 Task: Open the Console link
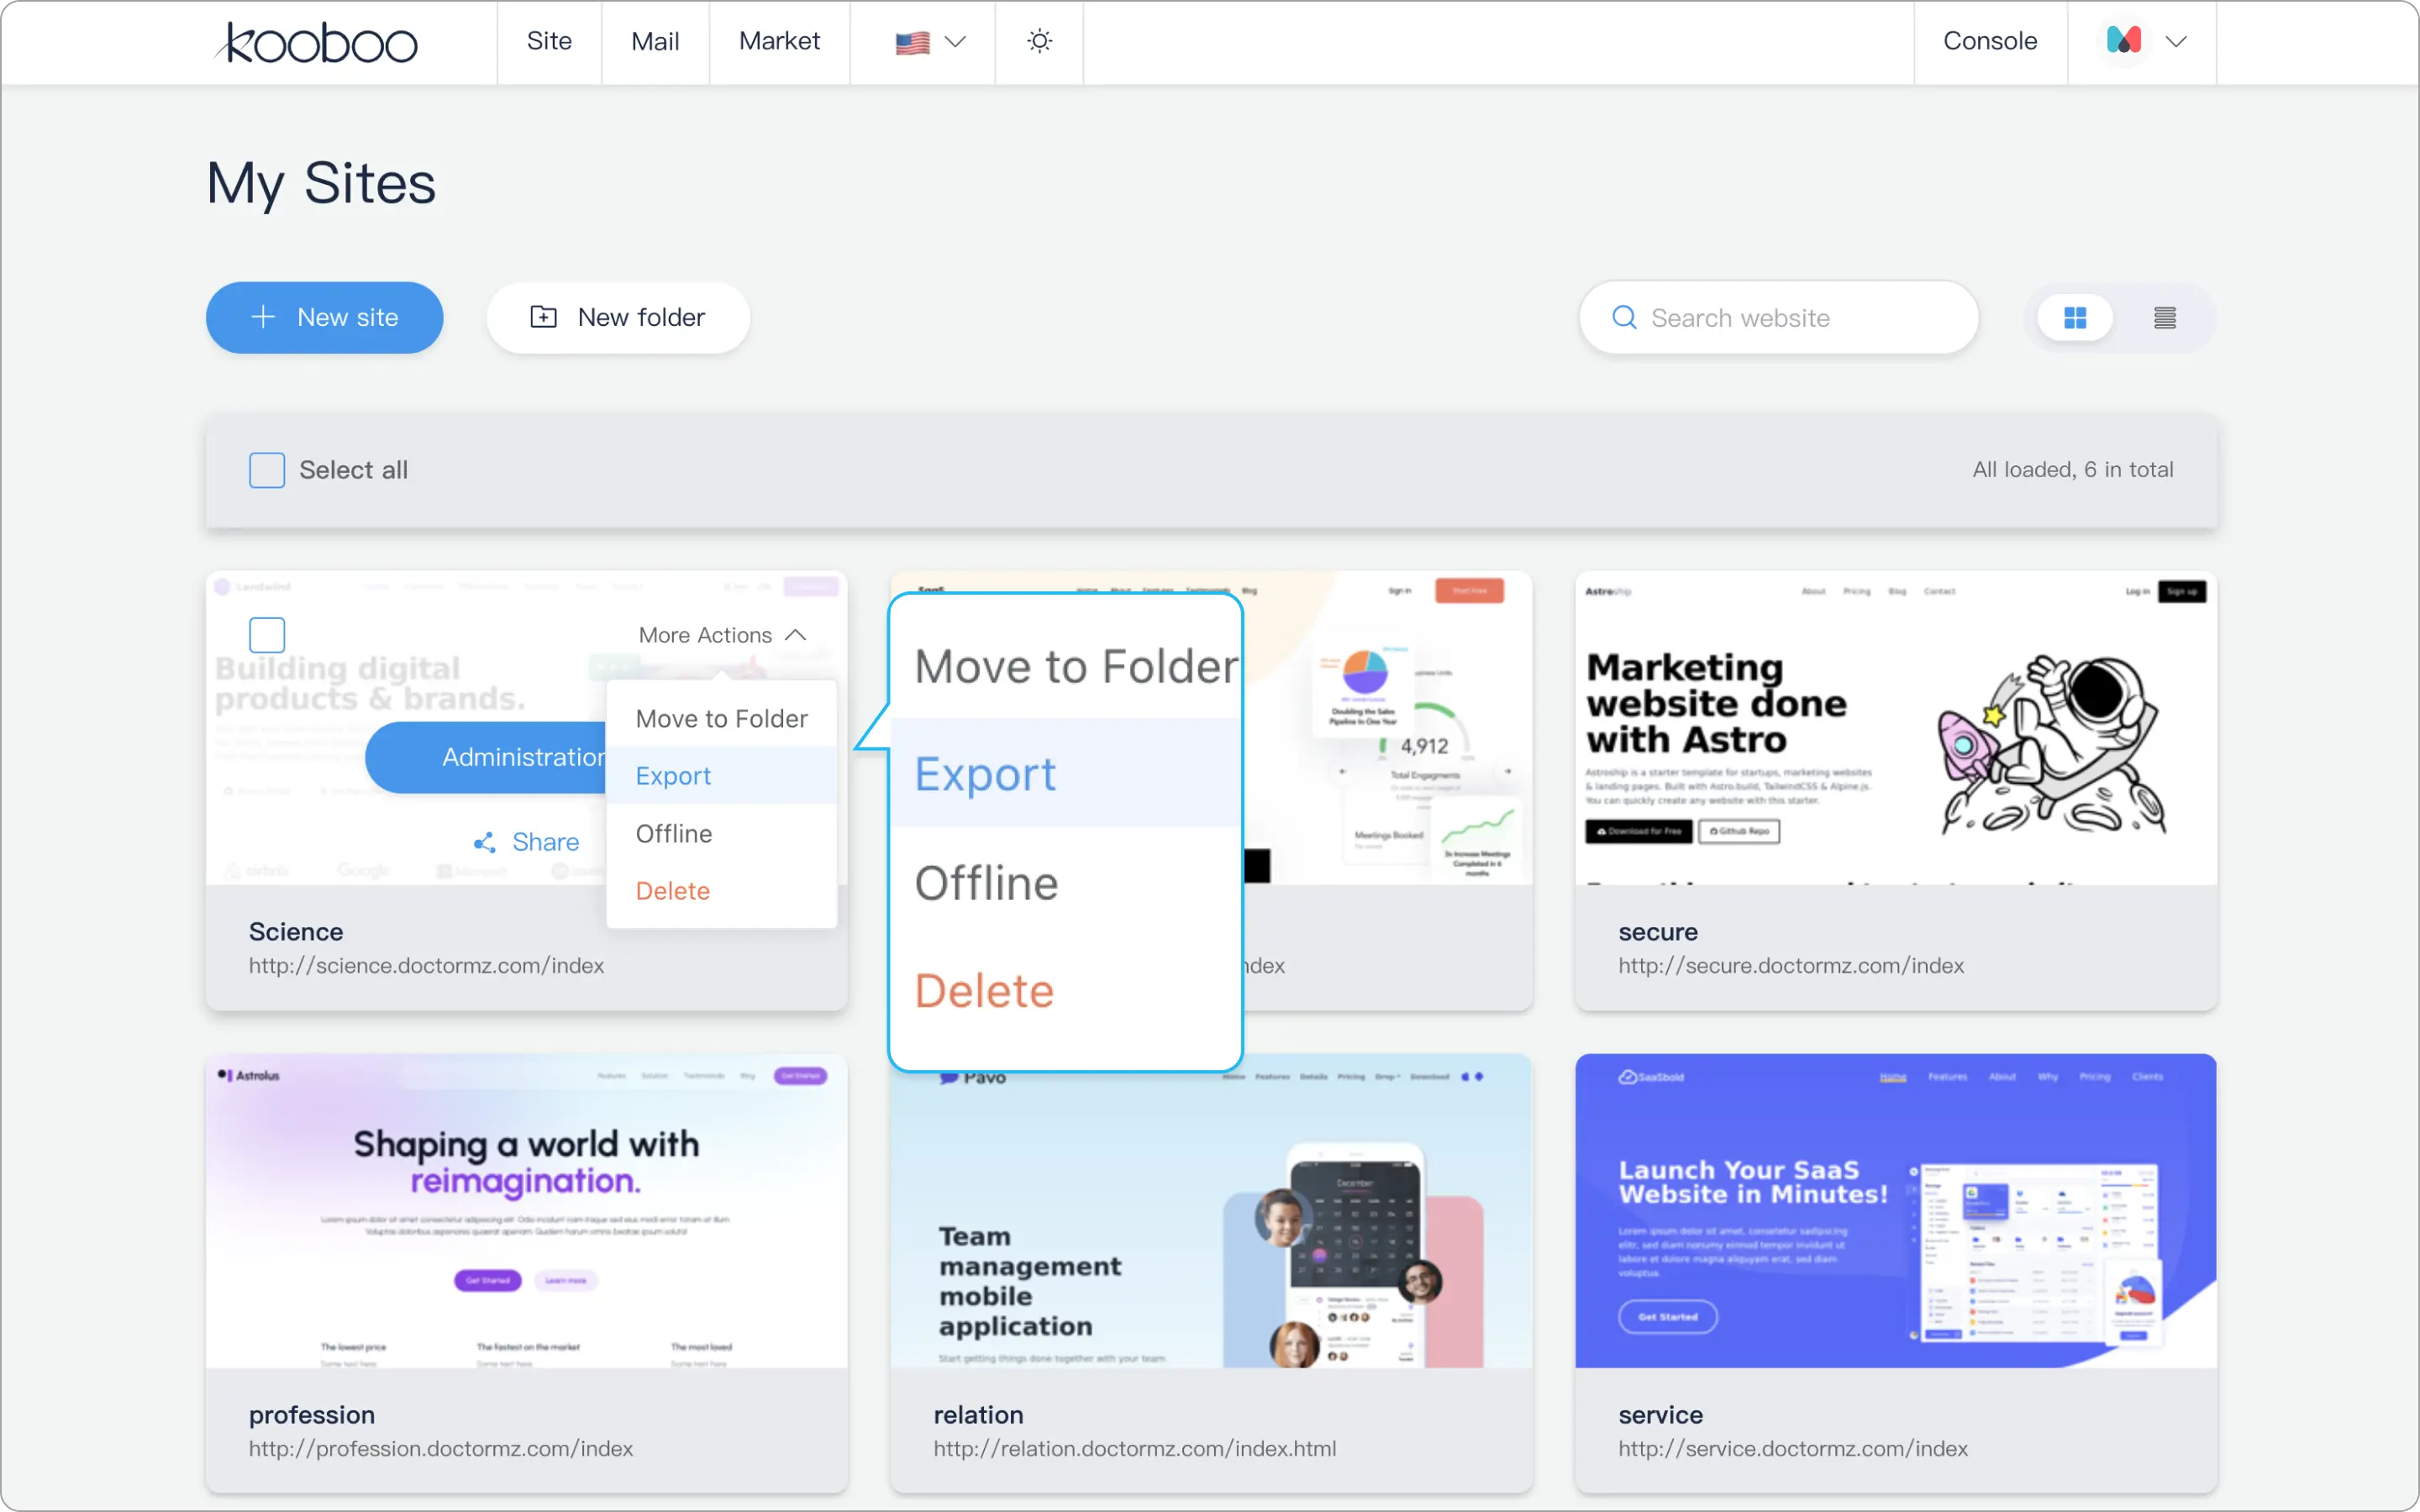coord(1989,41)
